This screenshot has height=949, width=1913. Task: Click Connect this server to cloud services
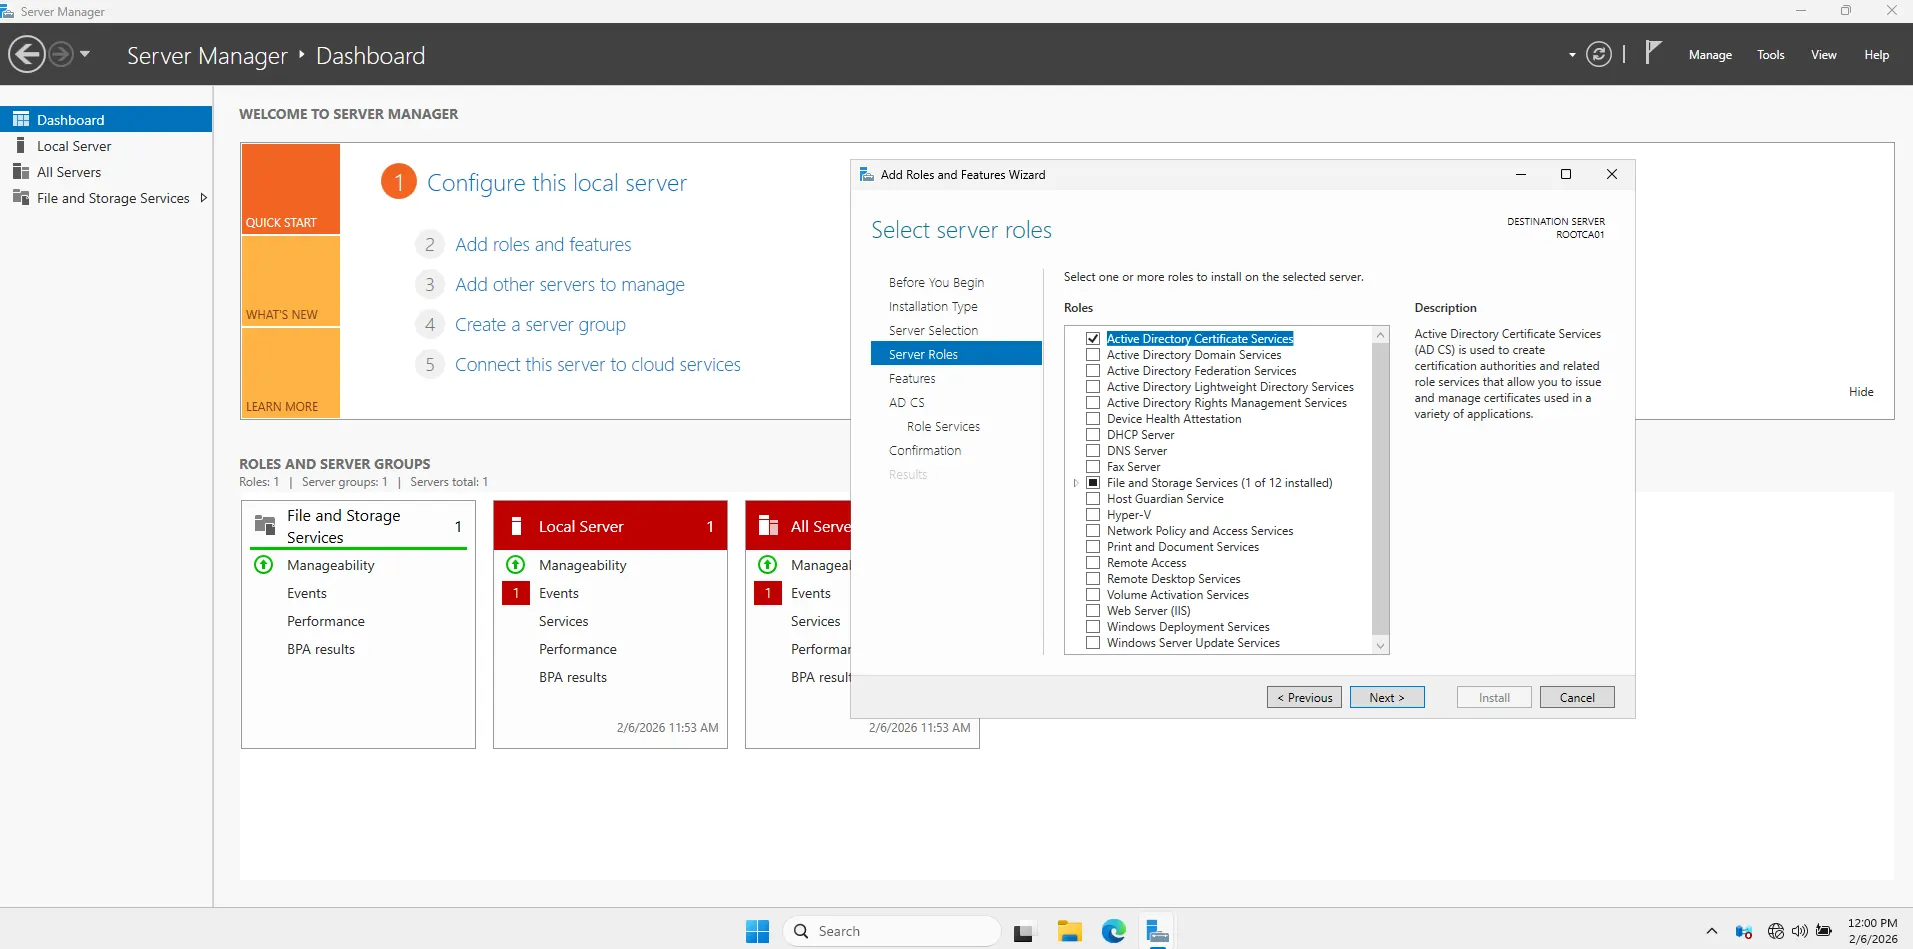[598, 365]
